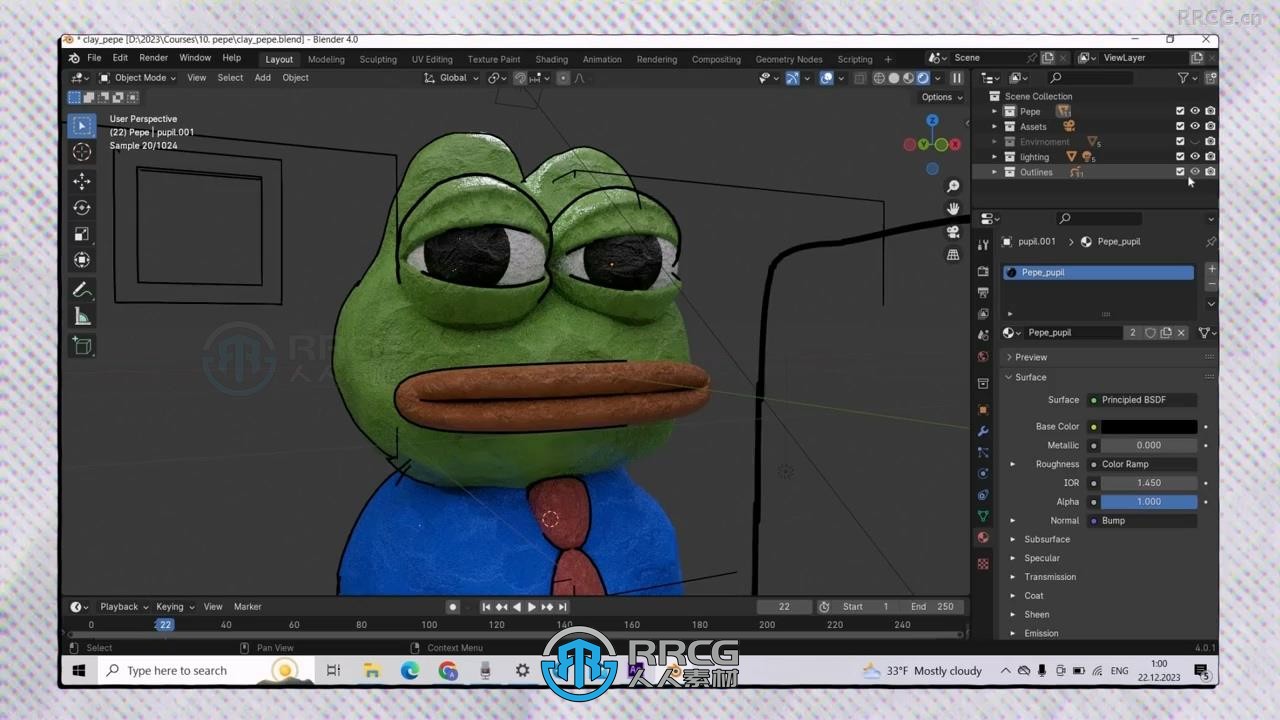
Task: Choose the Add Cube tool
Action: (82, 346)
